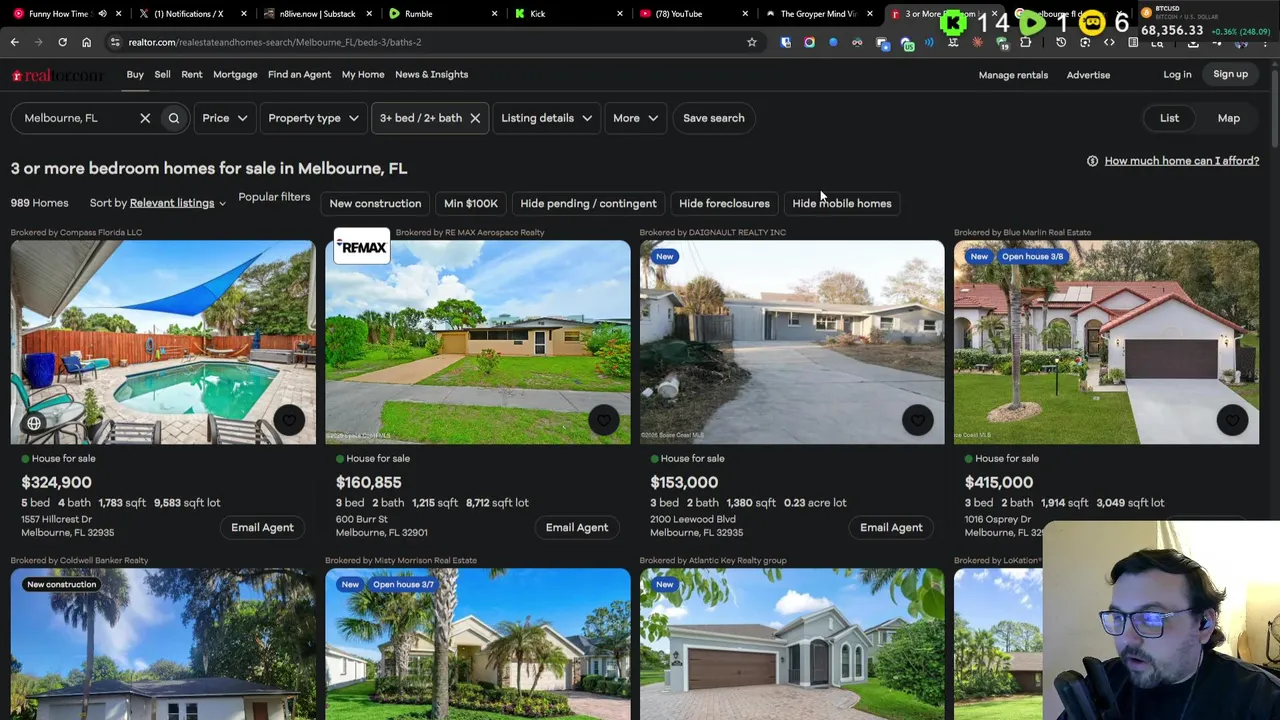Image resolution: width=1280 pixels, height=720 pixels.
Task: Expand the More filters dropdown
Action: (x=636, y=118)
